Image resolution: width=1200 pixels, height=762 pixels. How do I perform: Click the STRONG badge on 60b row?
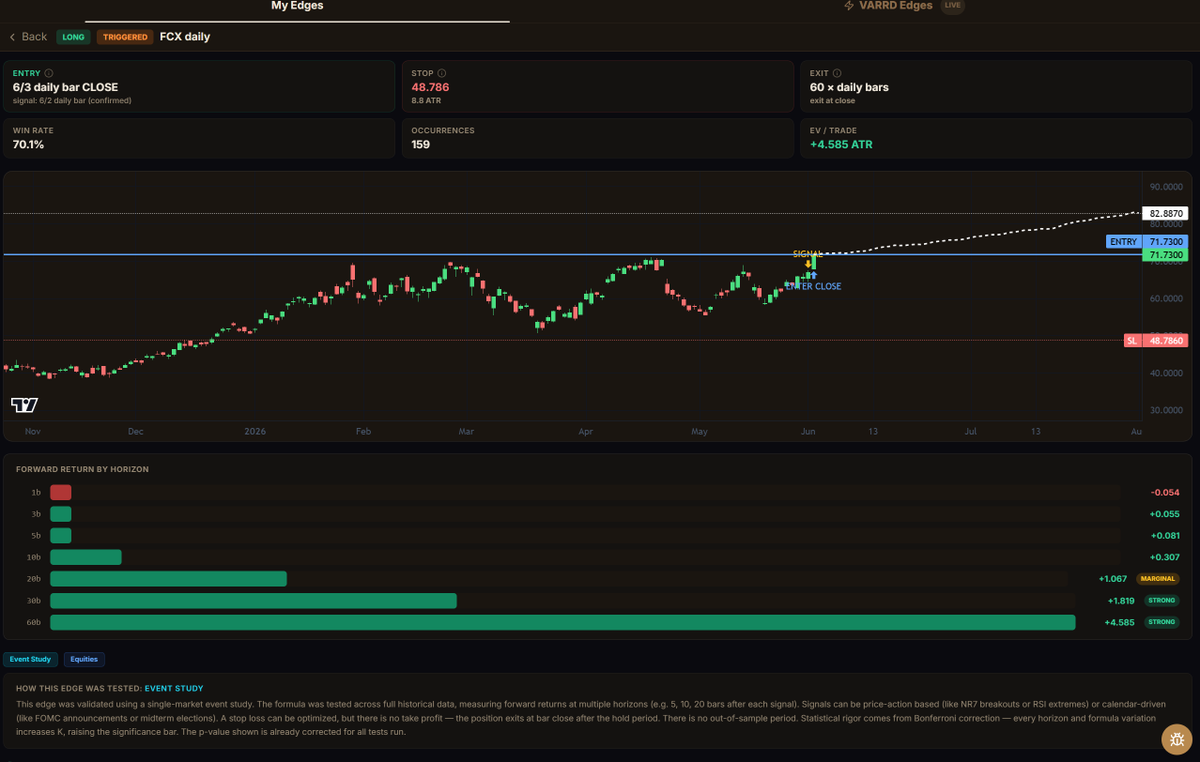tap(1162, 622)
